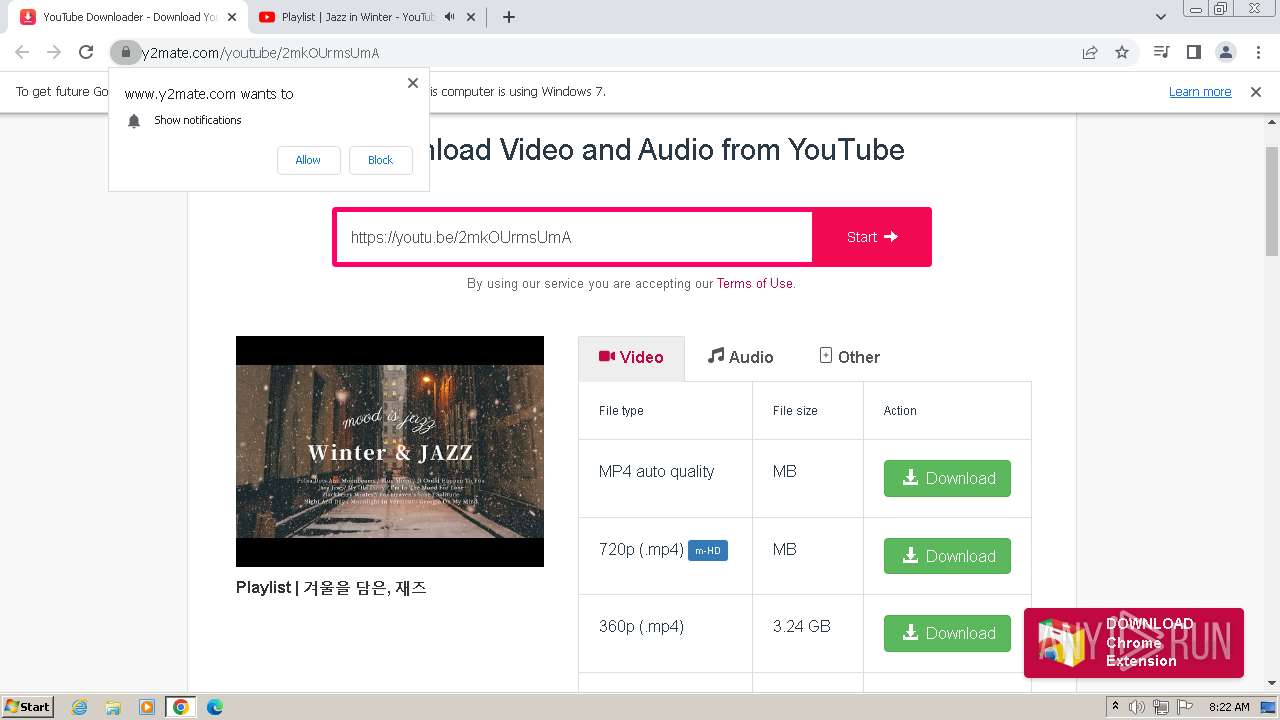Image resolution: width=1280 pixels, height=720 pixels.
Task: Close the notification permission popup
Action: pos(413,83)
